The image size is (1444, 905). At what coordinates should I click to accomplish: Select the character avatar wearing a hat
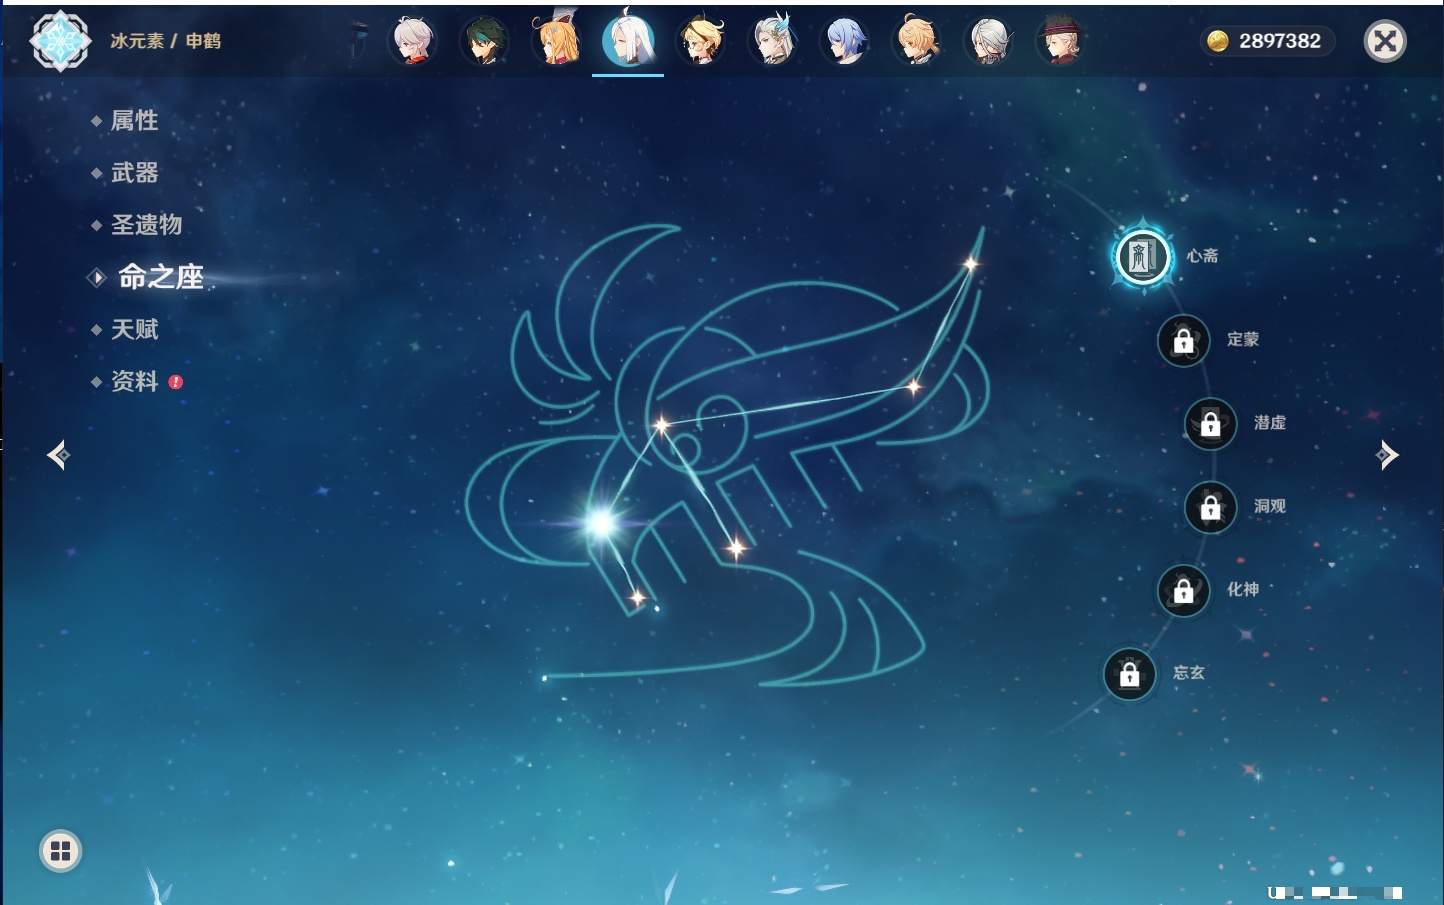pos(1060,40)
